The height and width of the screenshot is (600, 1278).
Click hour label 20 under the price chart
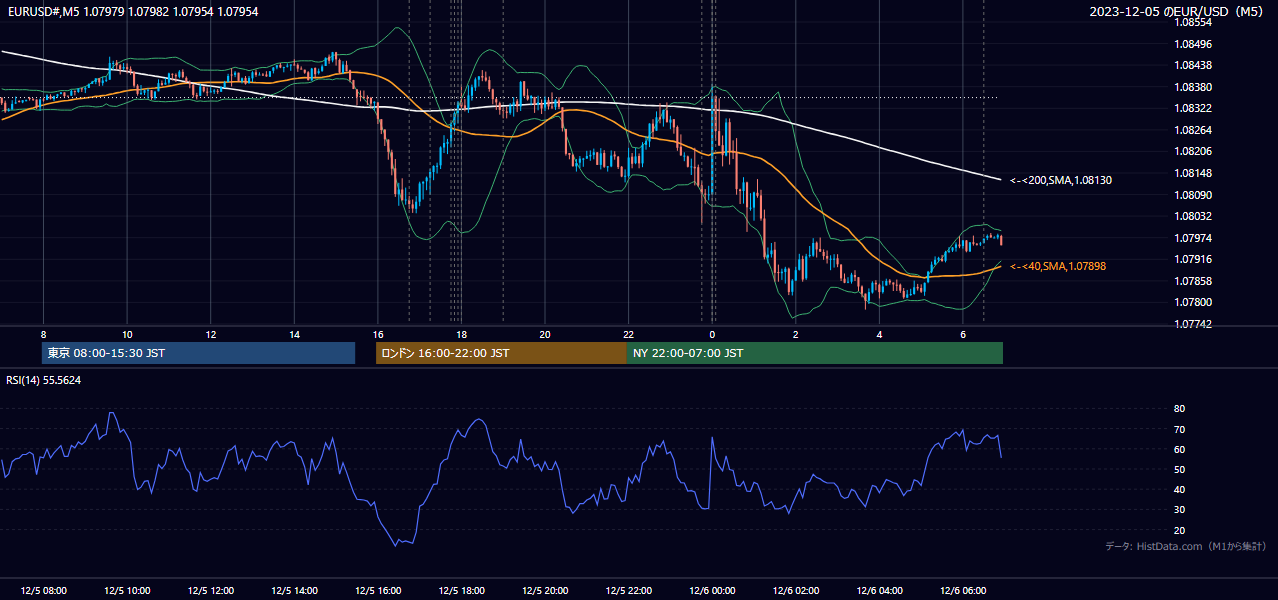click(544, 334)
